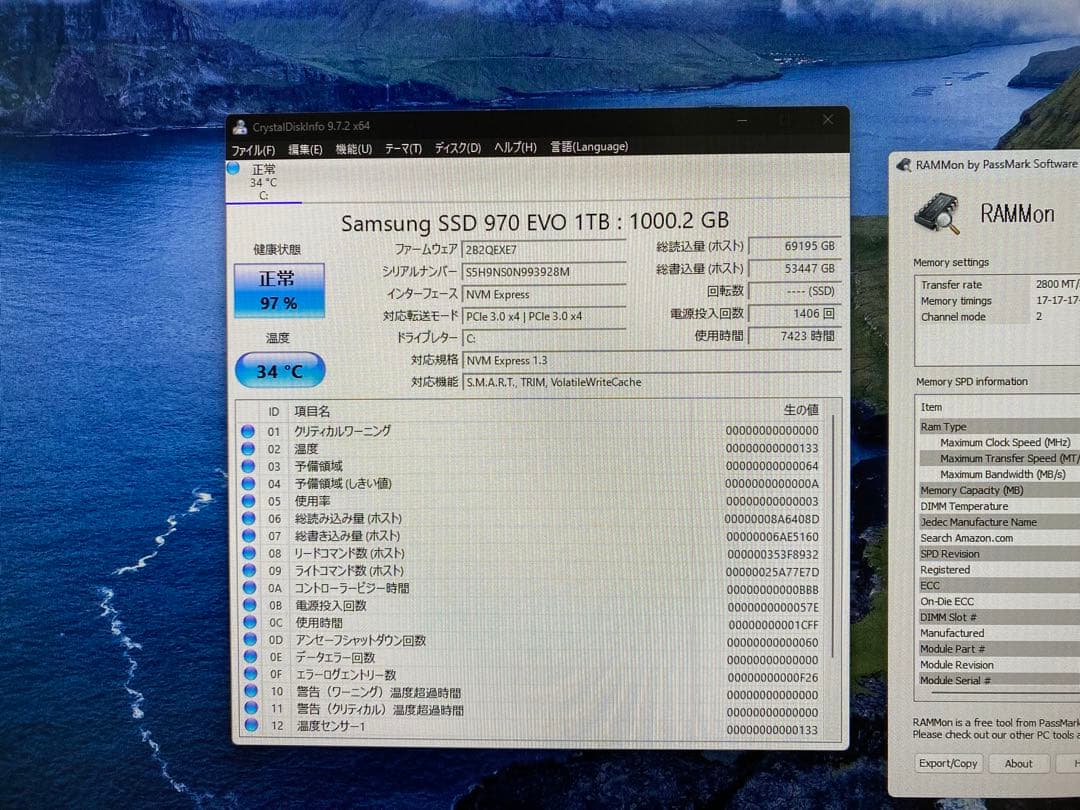1080x810 pixels.
Task: Click the status icon for ID 12 温度センサー1
Action: 251,725
